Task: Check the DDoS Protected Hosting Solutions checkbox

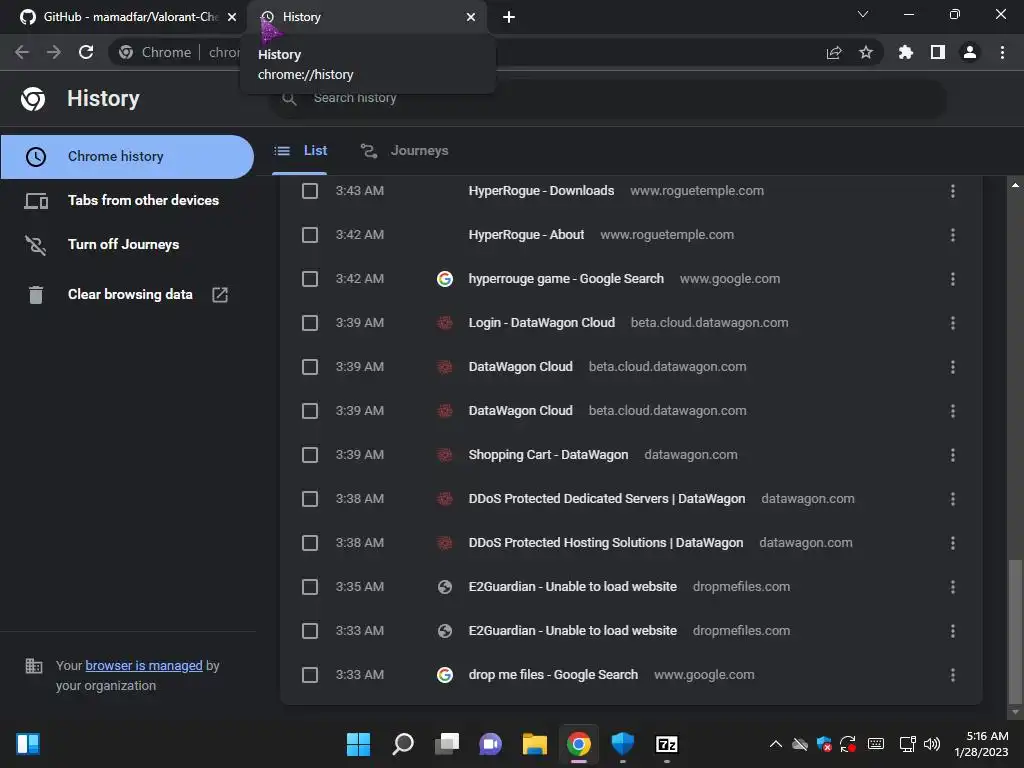Action: (x=310, y=543)
